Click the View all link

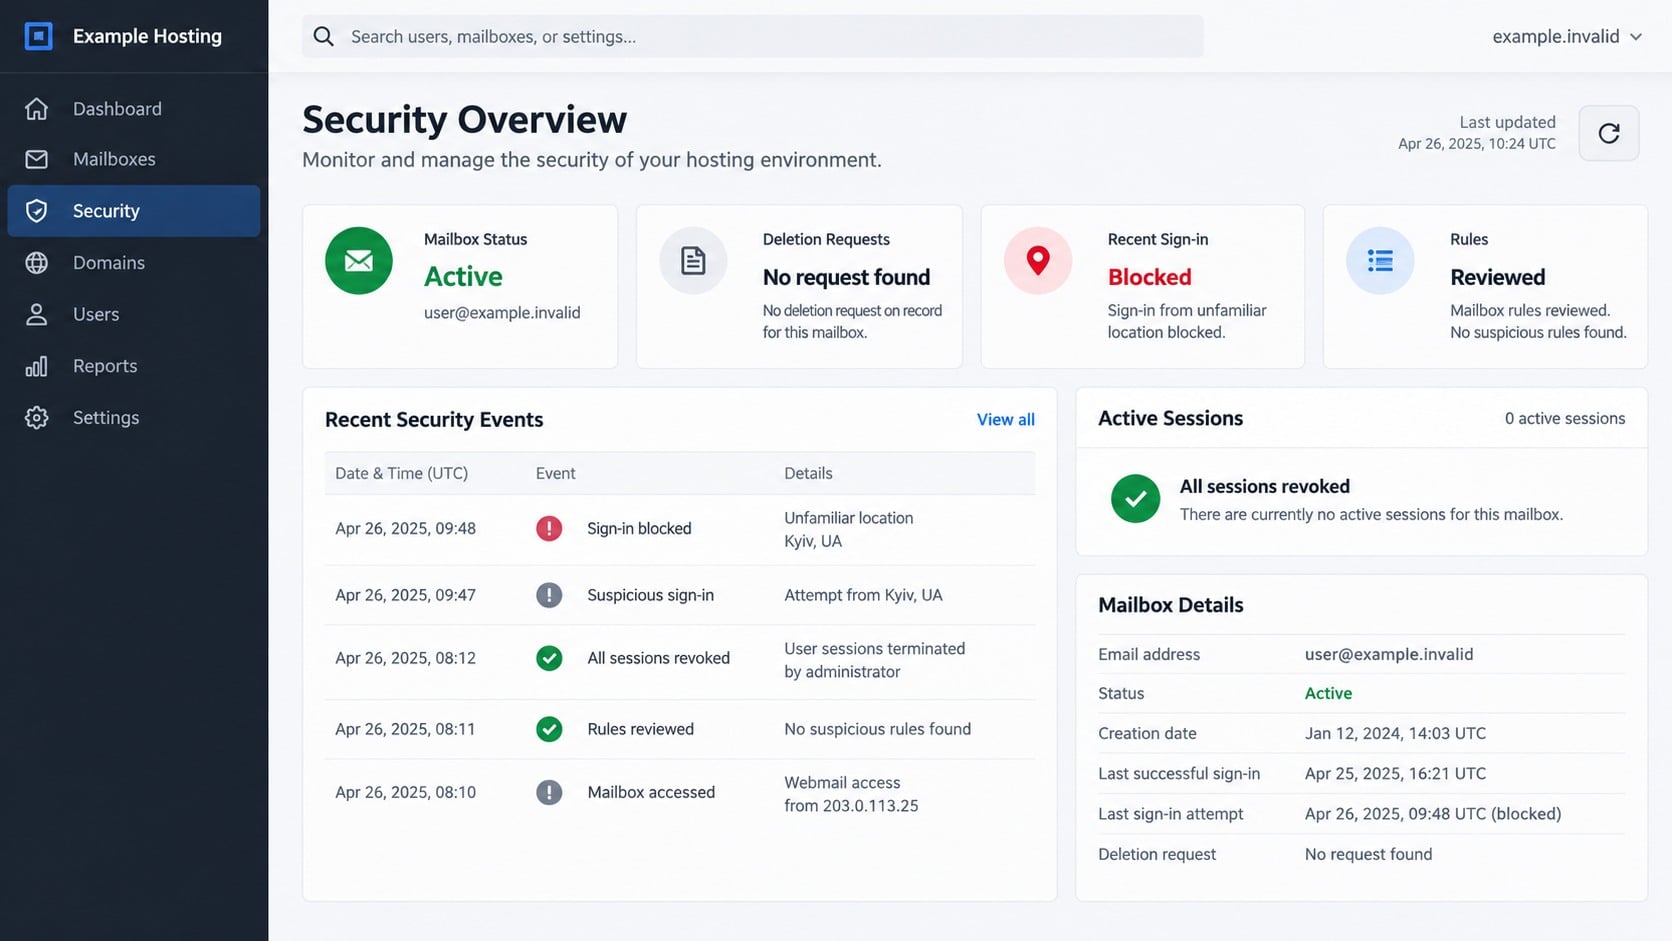click(x=1005, y=420)
